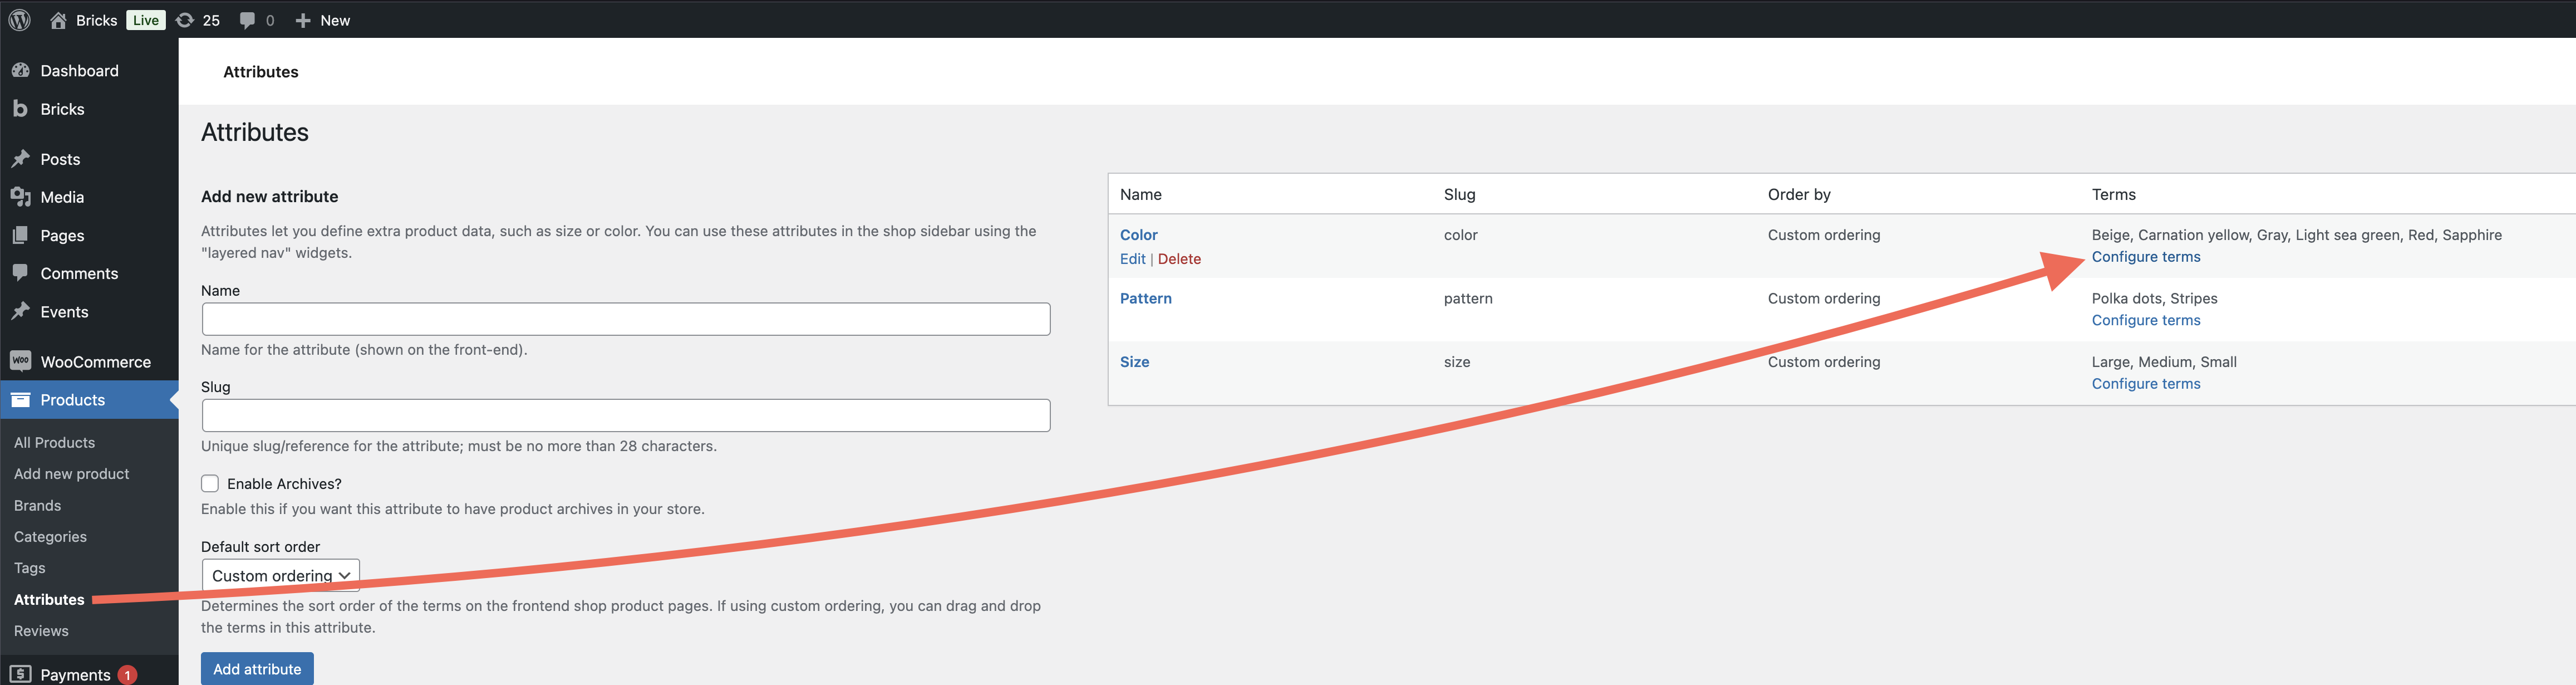This screenshot has height=685, width=2576.
Task: Click the updates icon showing 25
Action: pyautogui.click(x=186, y=20)
